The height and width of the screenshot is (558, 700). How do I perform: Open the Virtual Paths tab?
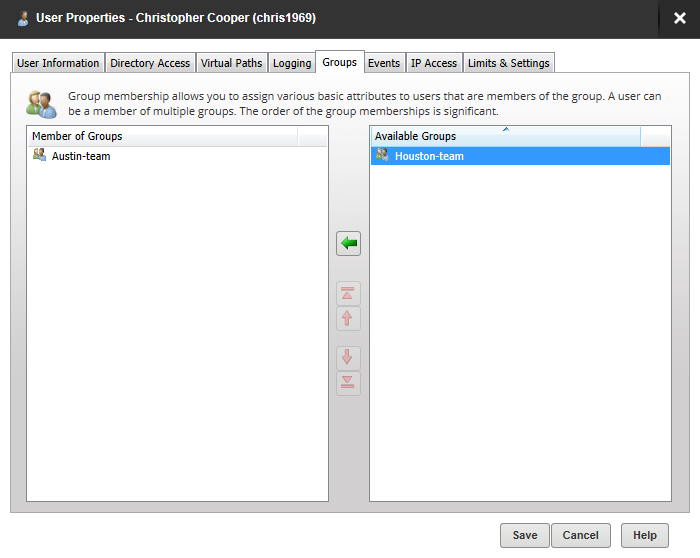pos(231,63)
